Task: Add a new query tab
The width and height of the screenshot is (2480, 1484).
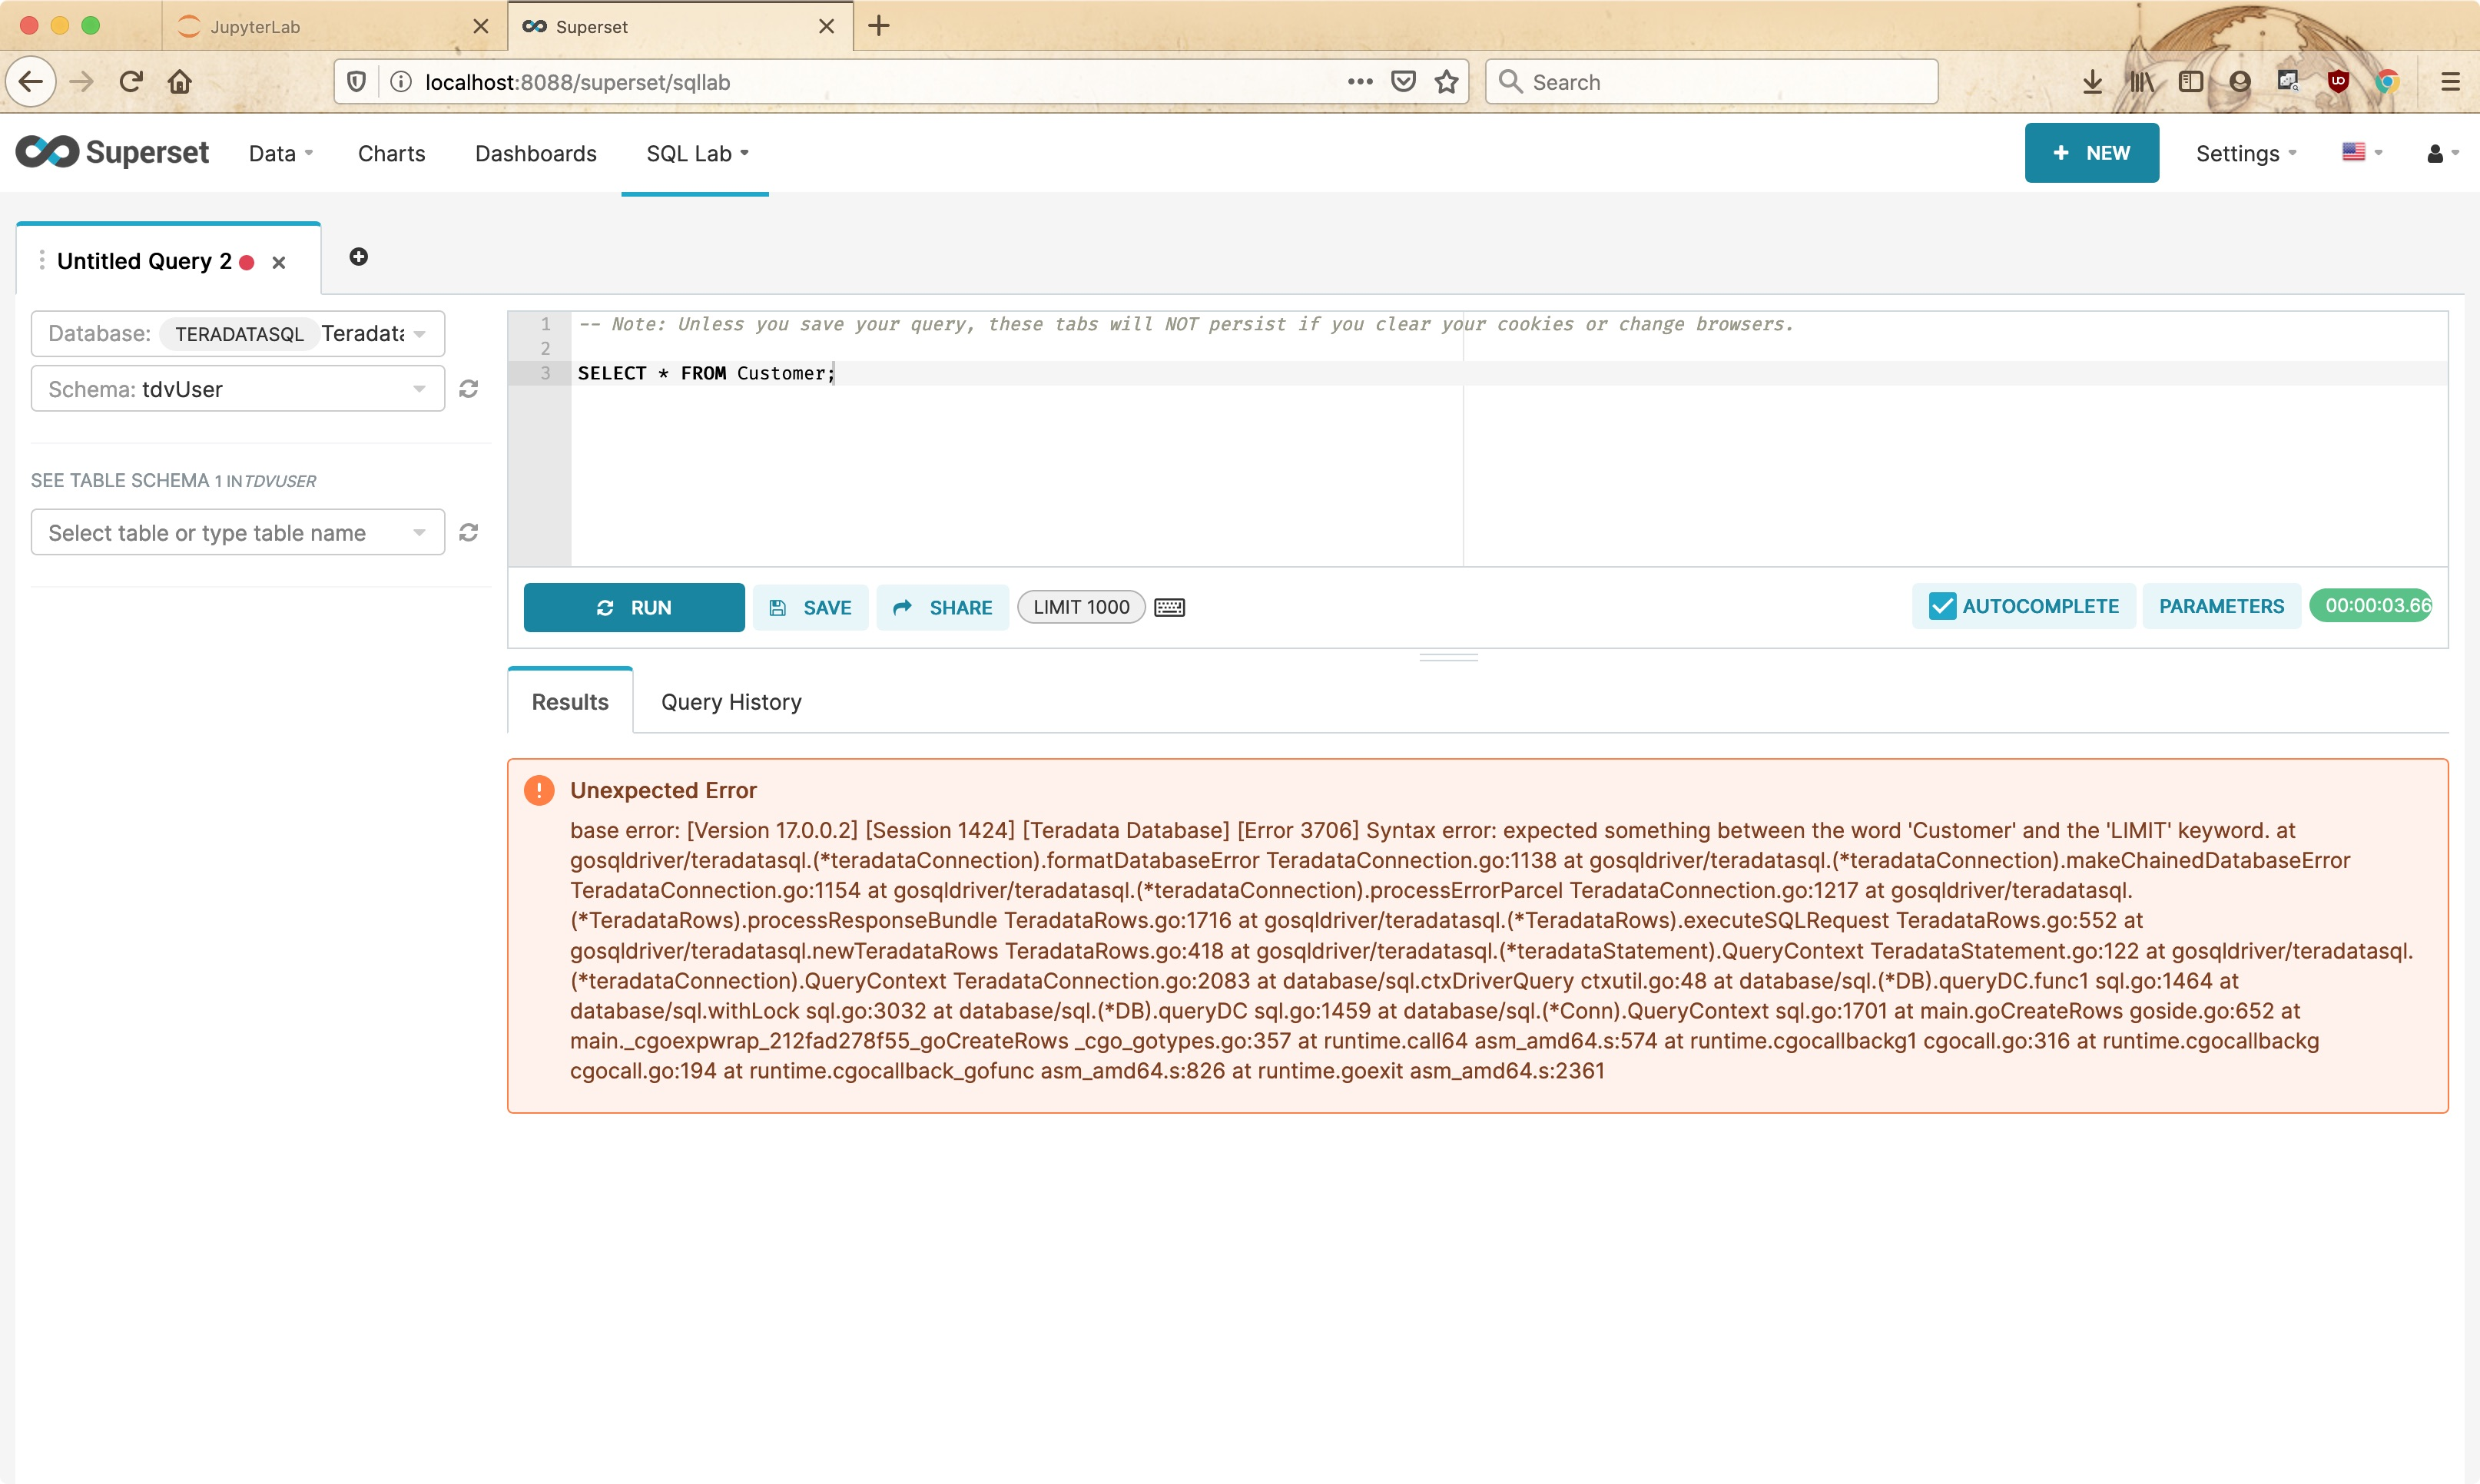Action: click(x=358, y=257)
